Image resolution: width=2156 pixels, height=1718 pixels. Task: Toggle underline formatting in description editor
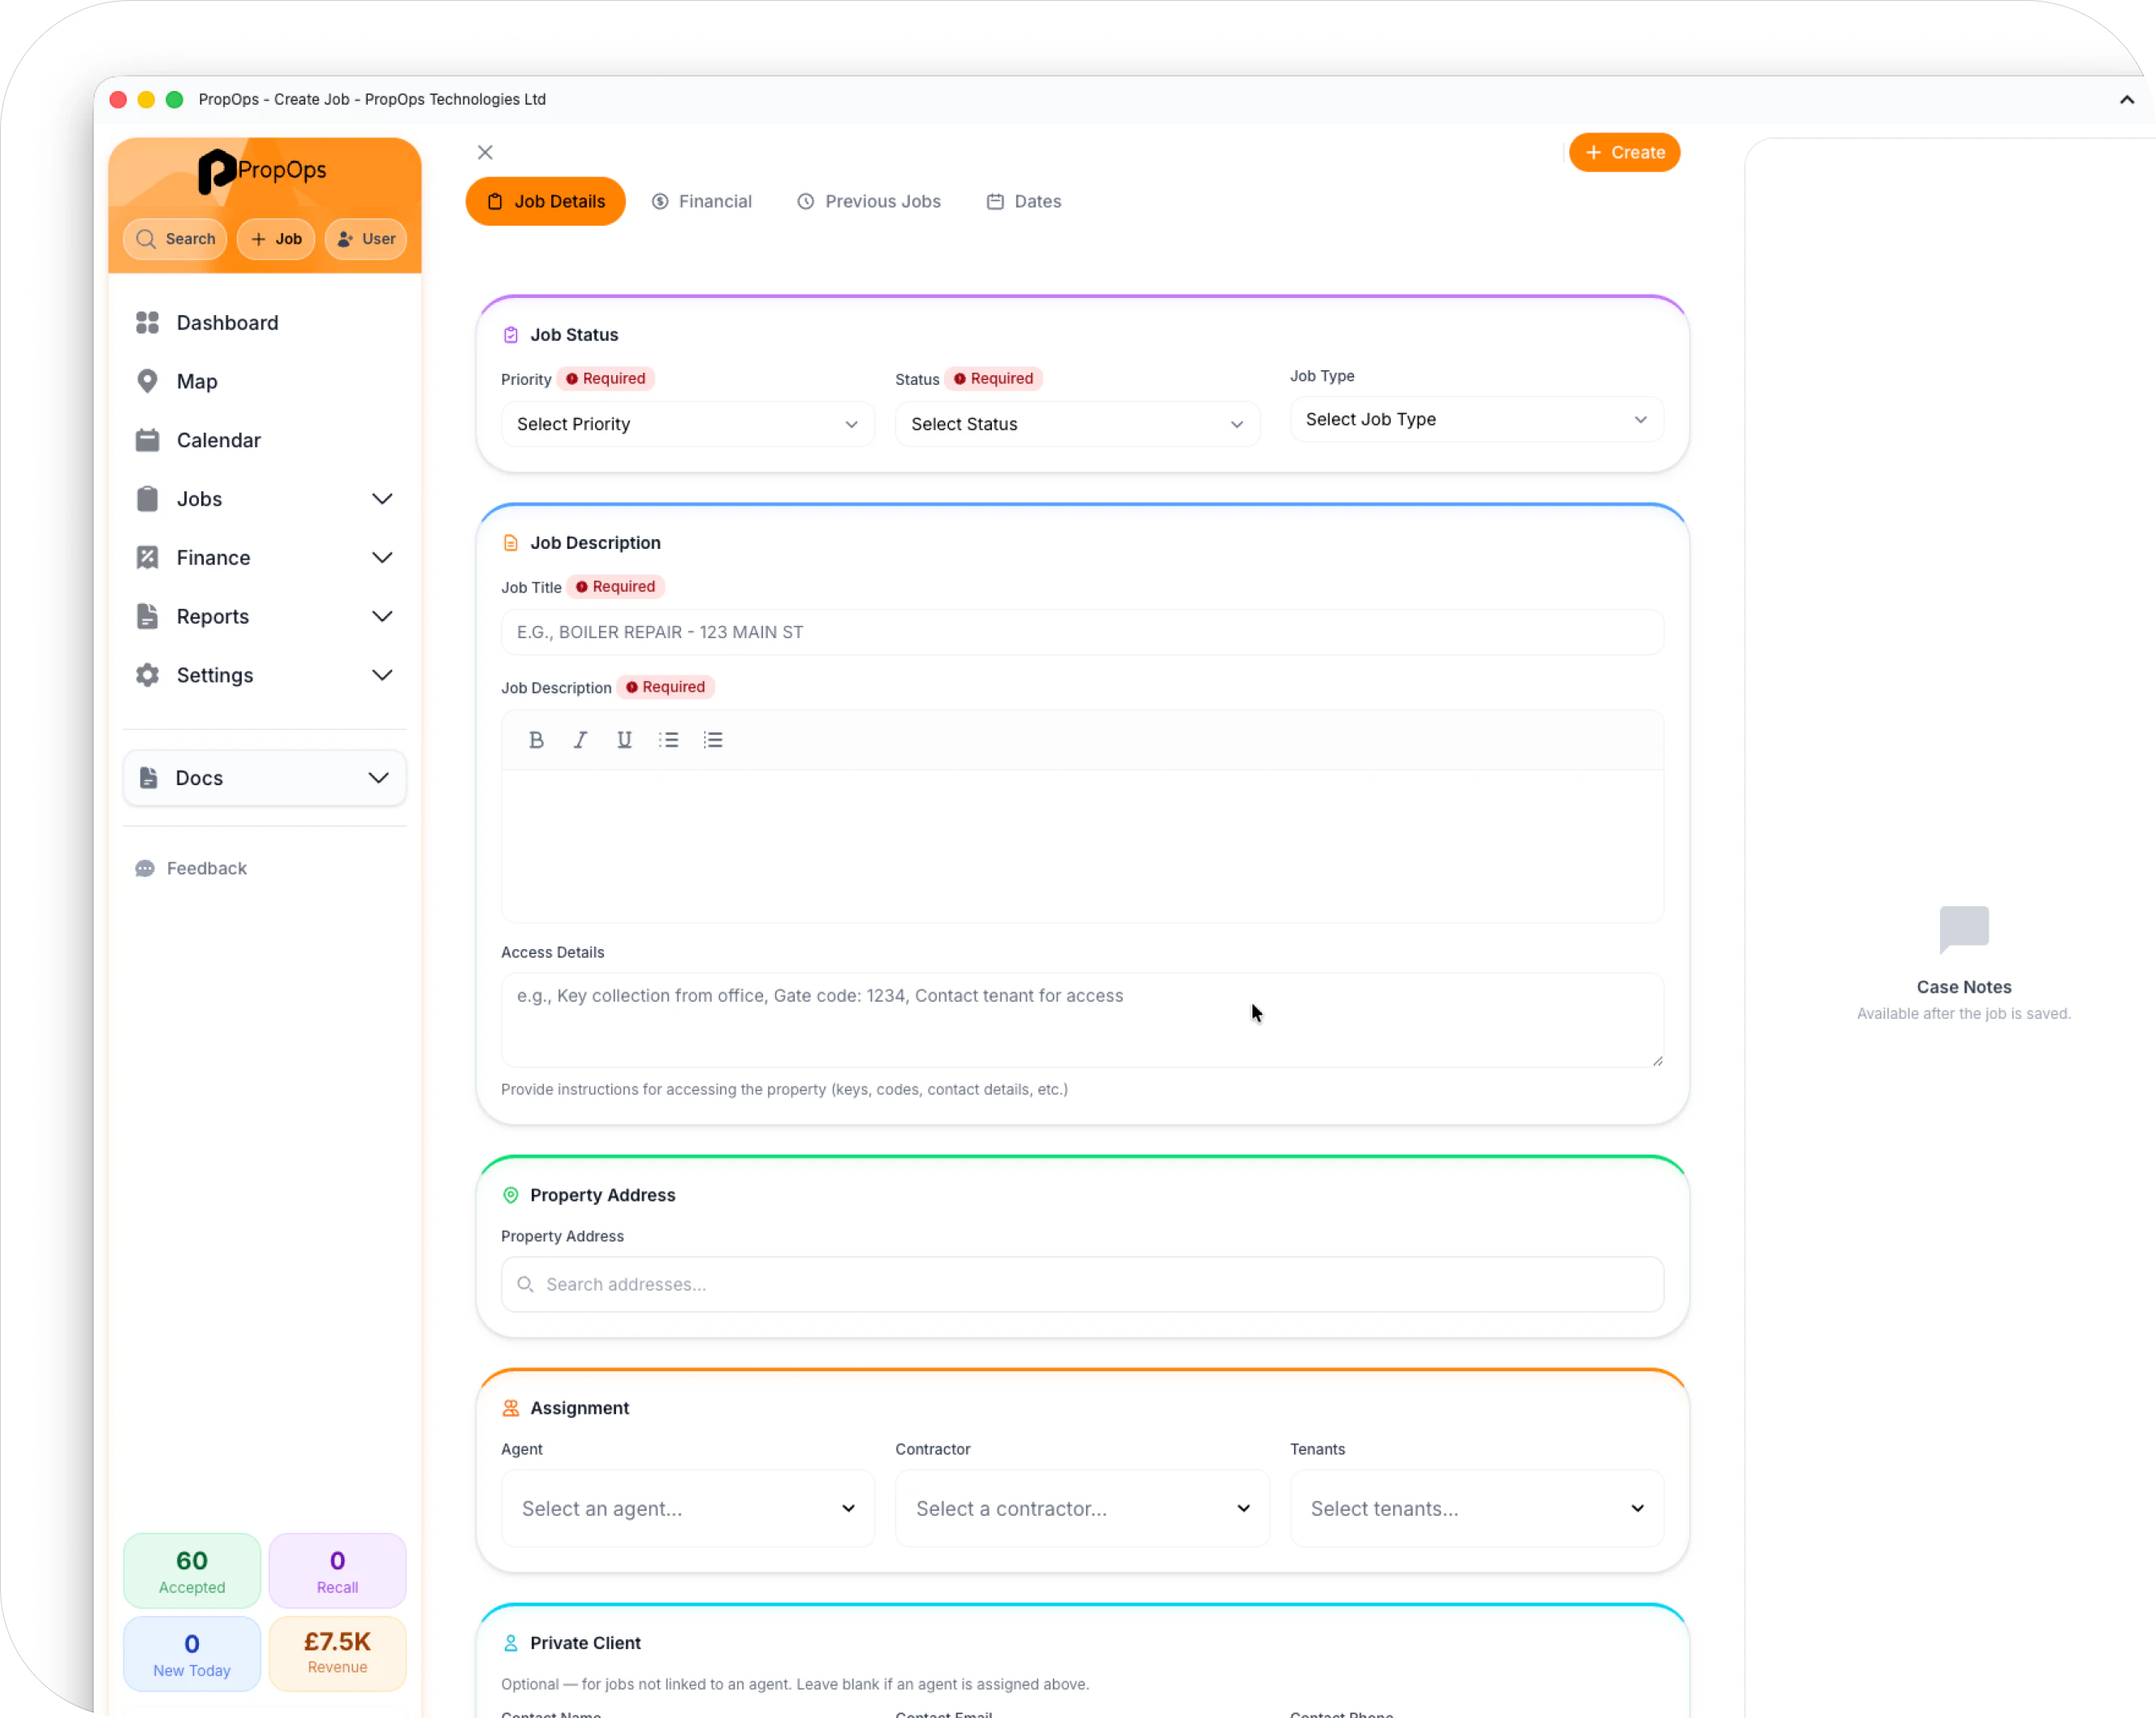tap(625, 741)
